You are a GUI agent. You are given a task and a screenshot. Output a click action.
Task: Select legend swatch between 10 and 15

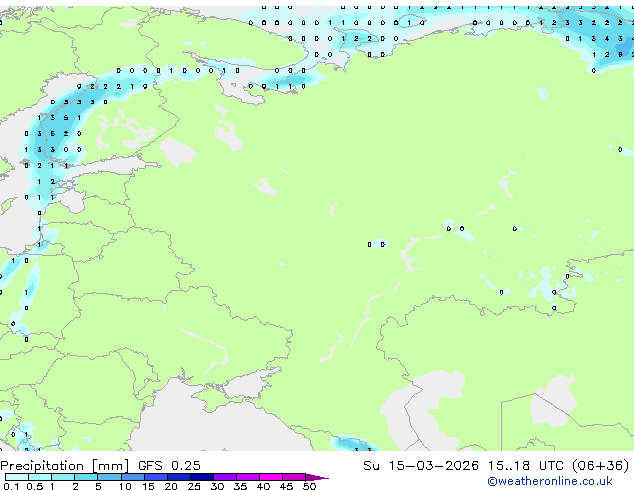[x=133, y=477]
